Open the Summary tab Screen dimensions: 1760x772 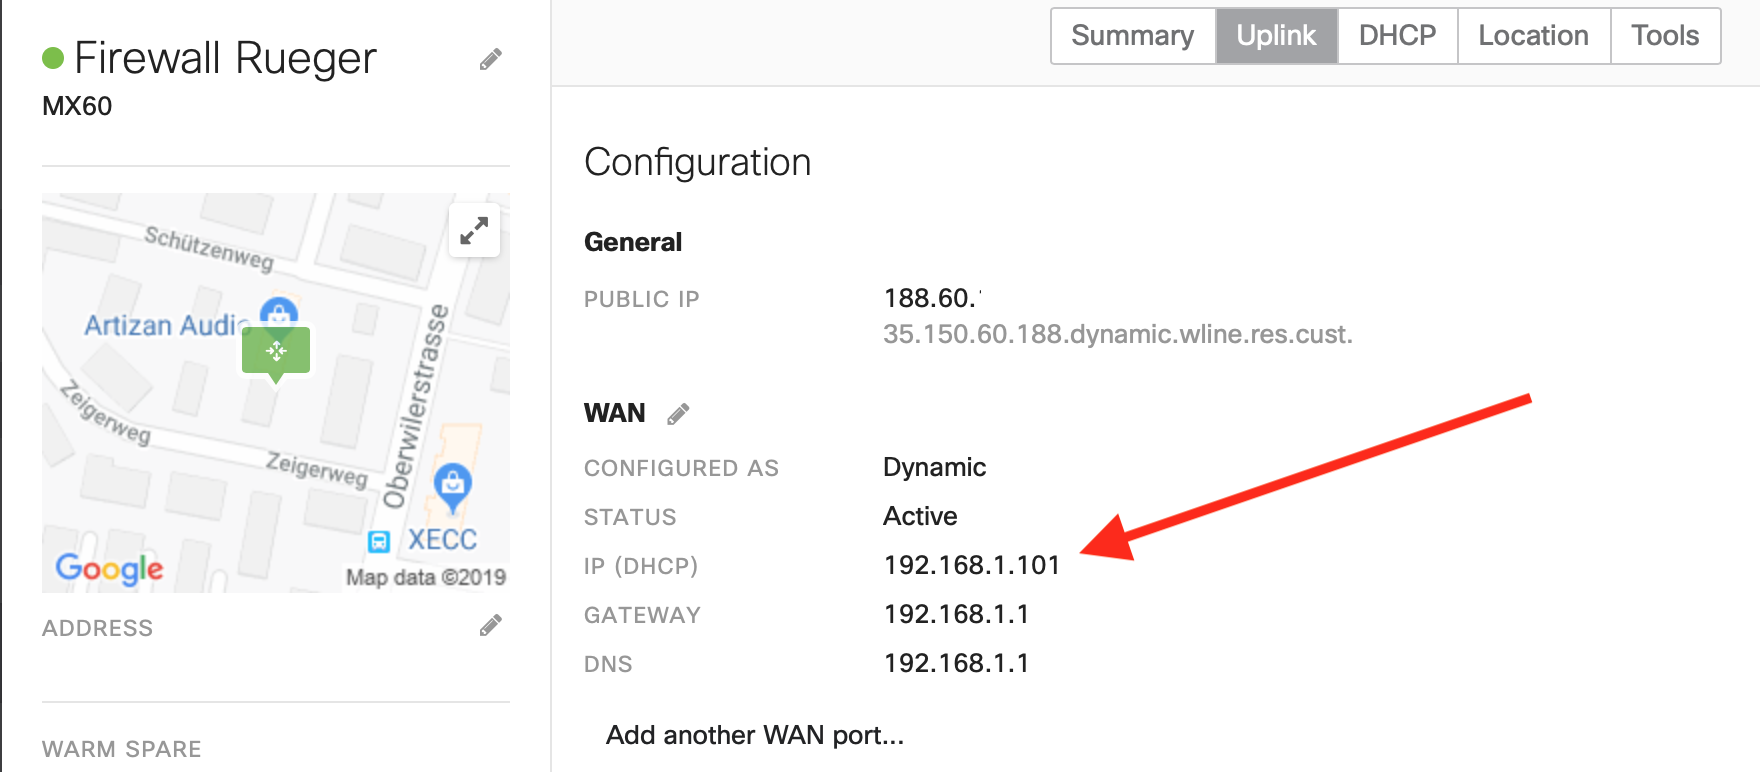point(1132,36)
